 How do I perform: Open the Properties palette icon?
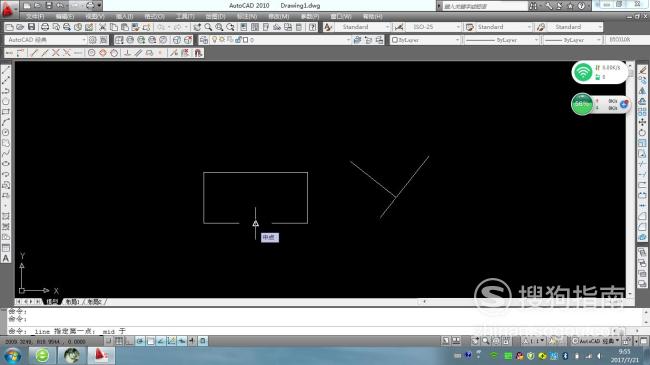(x=243, y=27)
